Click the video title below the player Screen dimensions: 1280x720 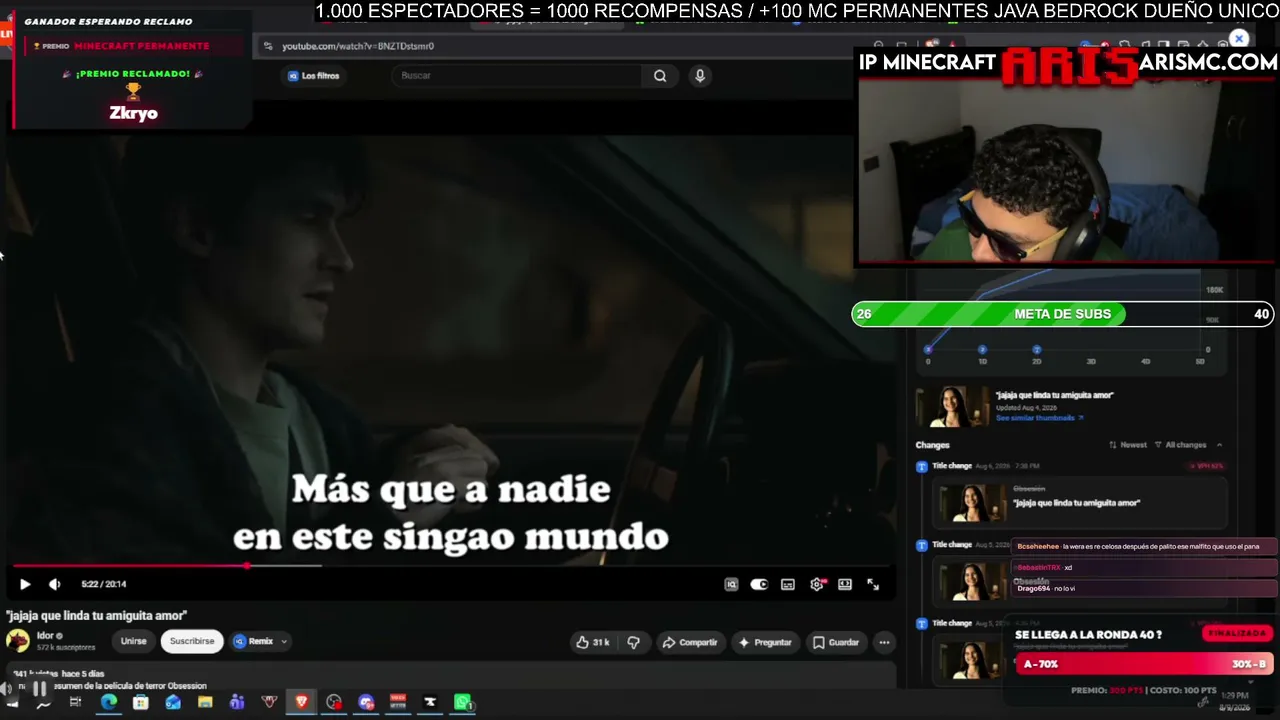click(x=96, y=616)
